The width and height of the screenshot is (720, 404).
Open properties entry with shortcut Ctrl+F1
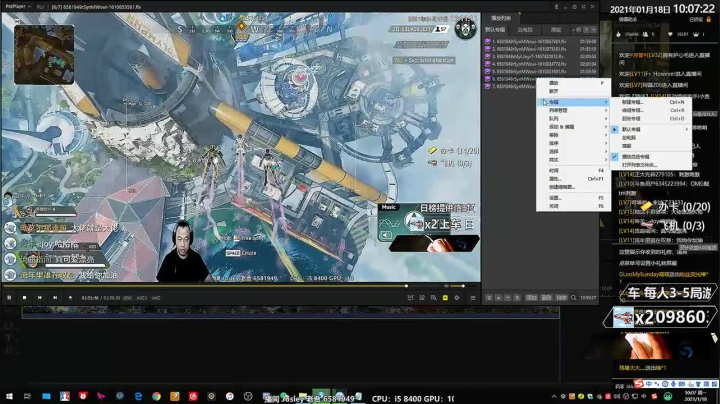pos(574,179)
